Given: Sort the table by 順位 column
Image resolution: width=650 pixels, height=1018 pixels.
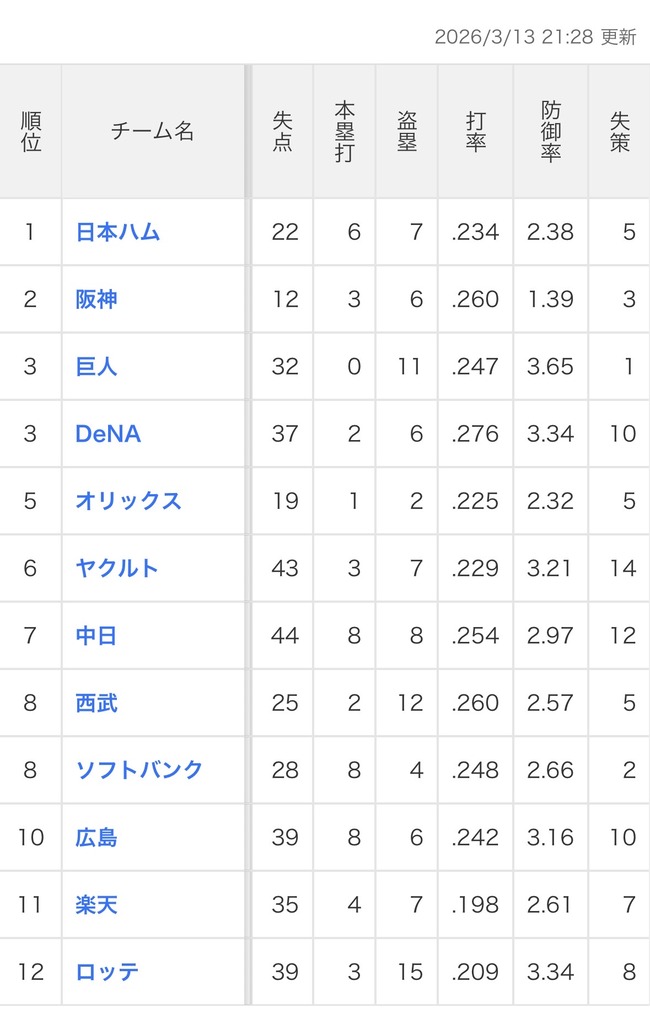Looking at the screenshot, I should [x=30, y=130].
